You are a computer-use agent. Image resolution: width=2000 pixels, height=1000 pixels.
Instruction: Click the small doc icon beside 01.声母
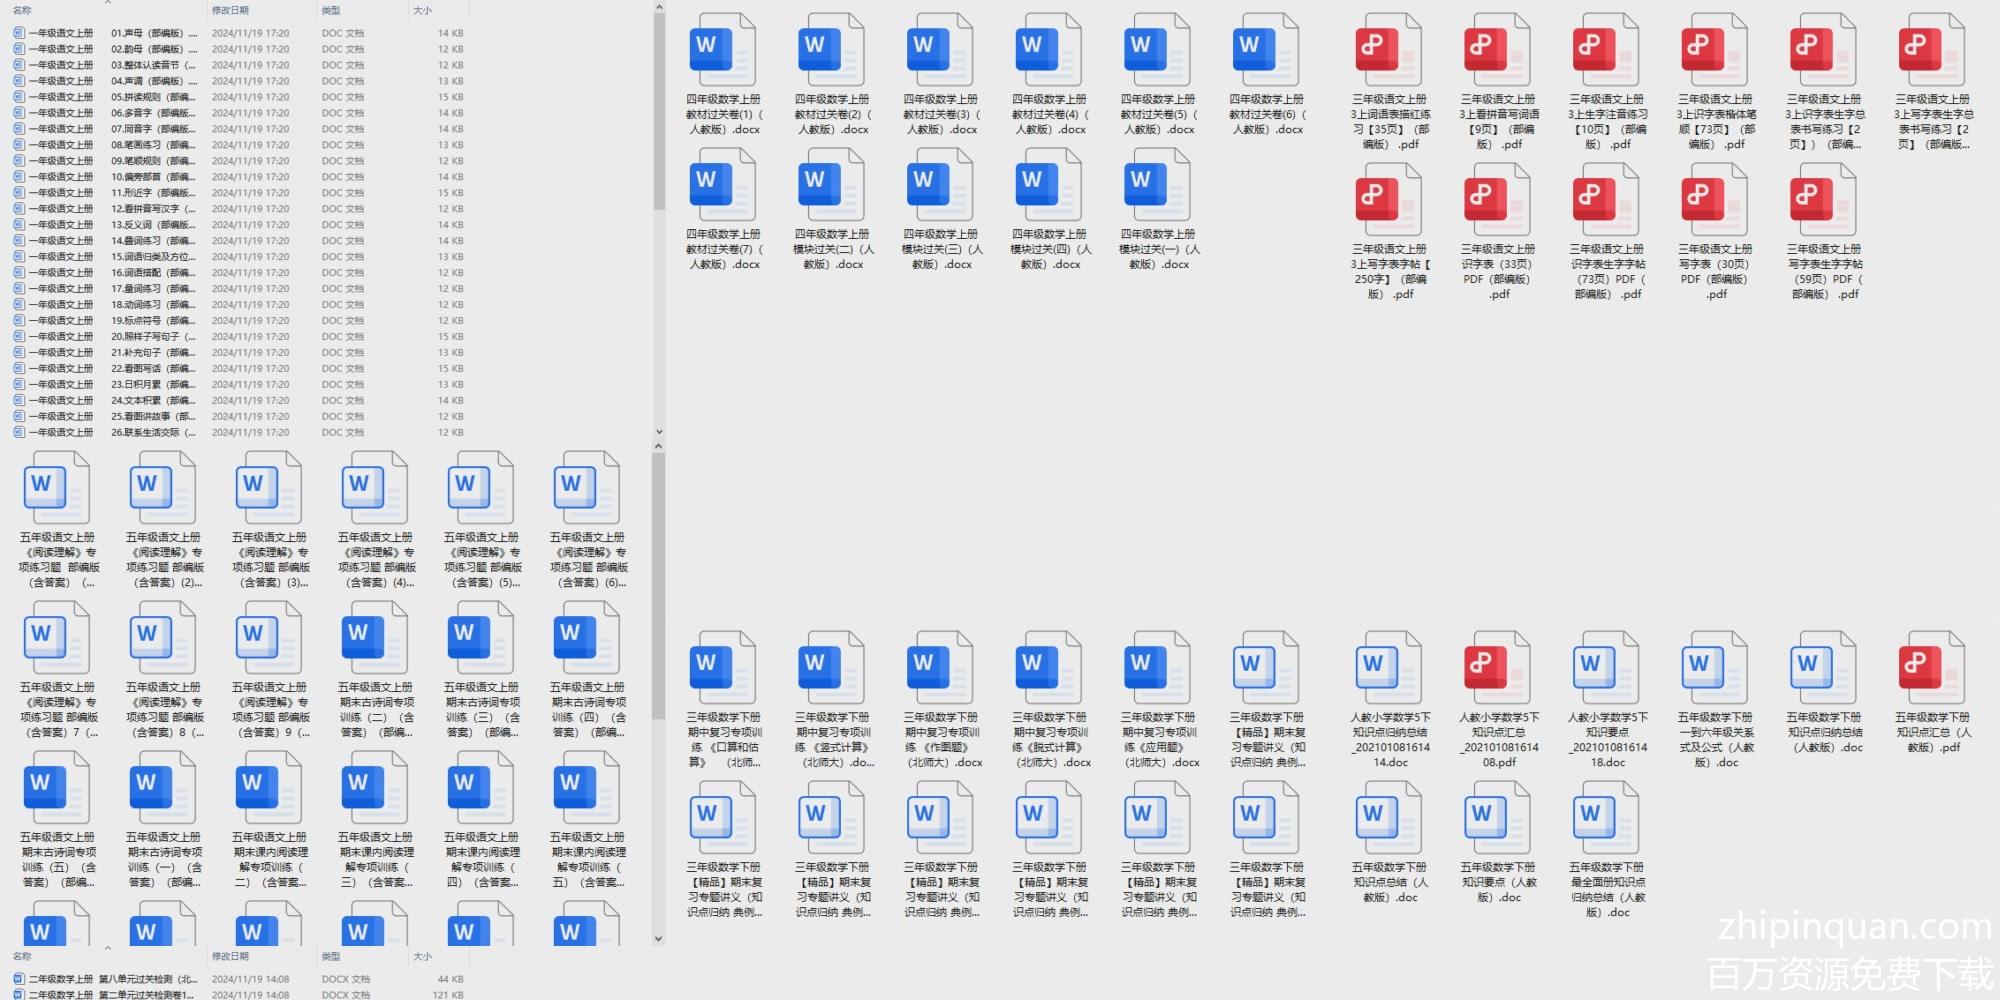(x=19, y=33)
